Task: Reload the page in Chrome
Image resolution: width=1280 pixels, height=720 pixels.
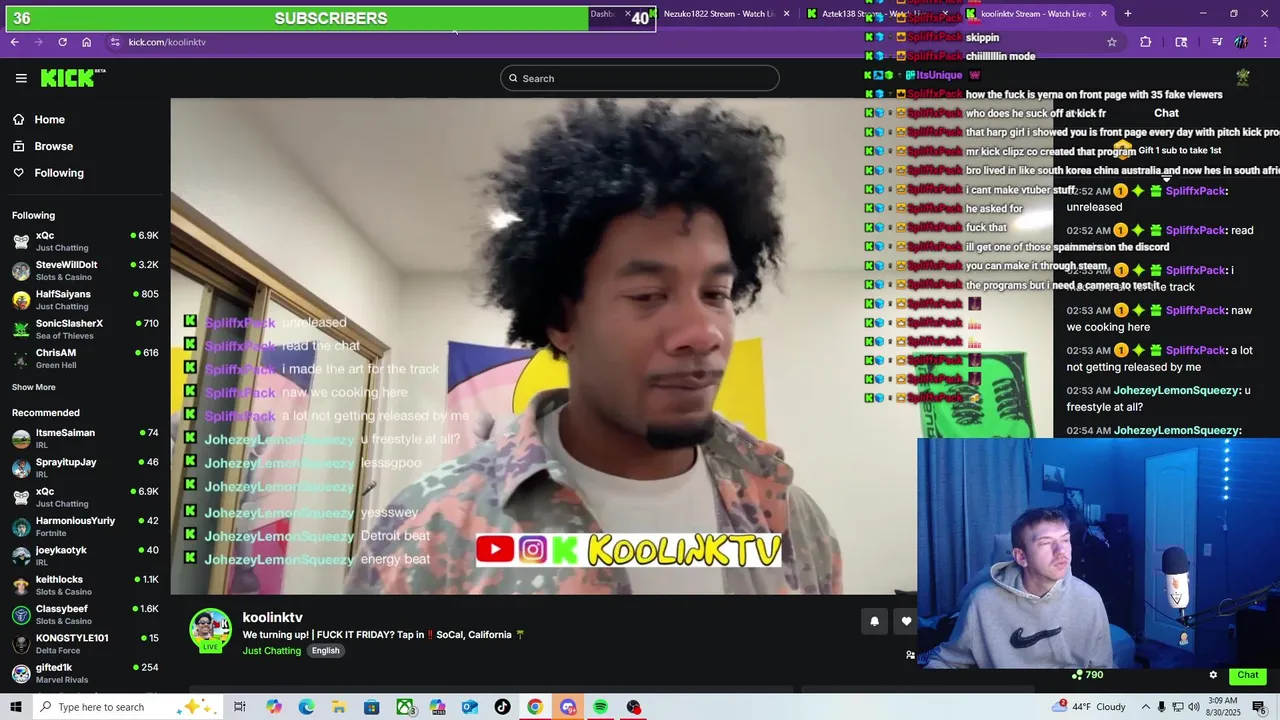Action: point(62,42)
